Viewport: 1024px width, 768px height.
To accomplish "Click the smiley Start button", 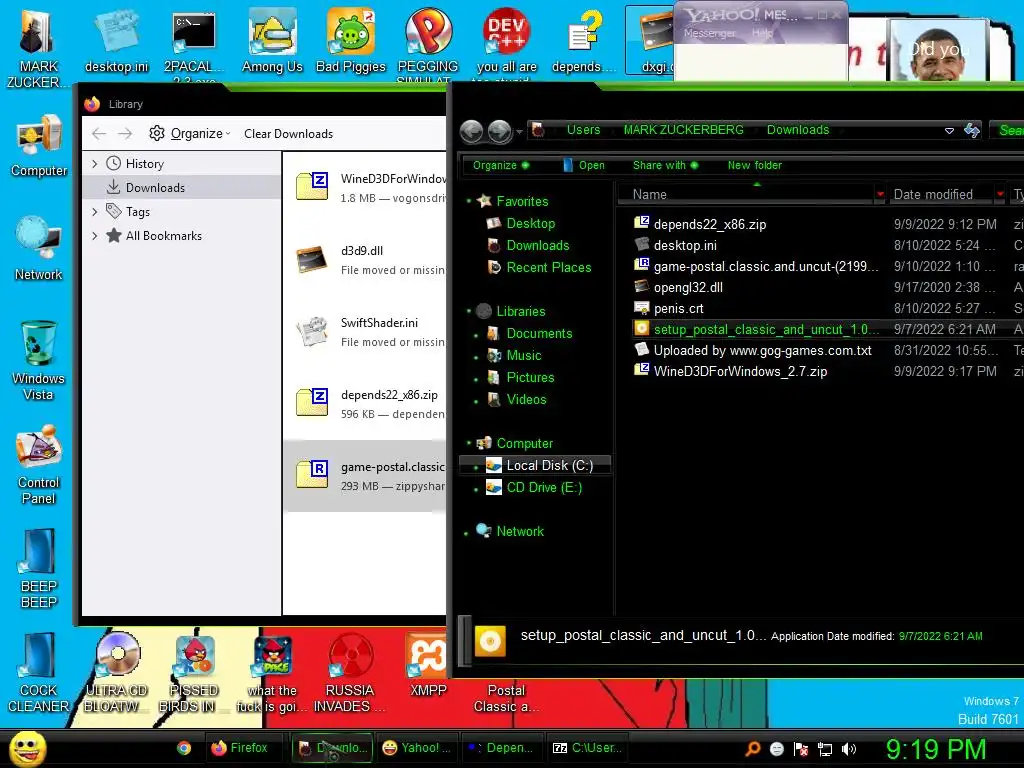I will coord(27,748).
